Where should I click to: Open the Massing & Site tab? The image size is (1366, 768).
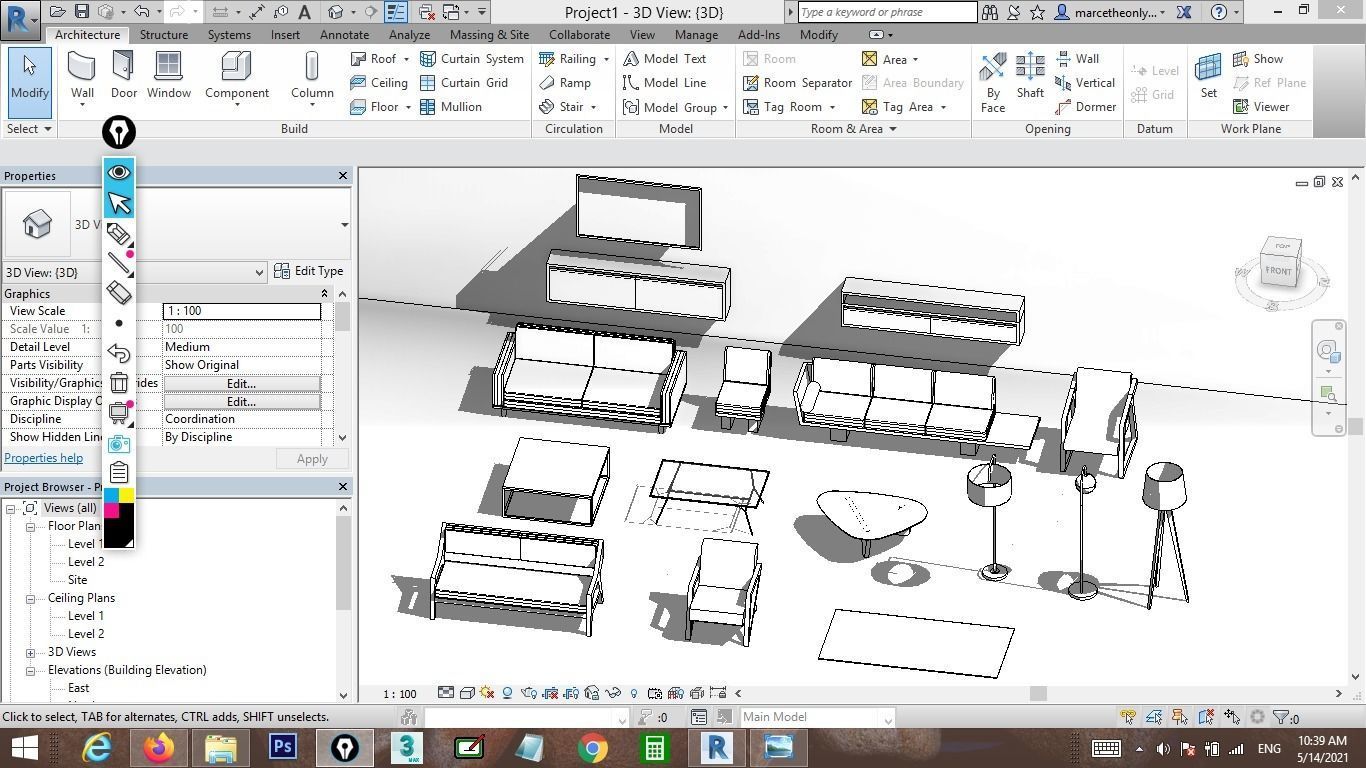(489, 34)
